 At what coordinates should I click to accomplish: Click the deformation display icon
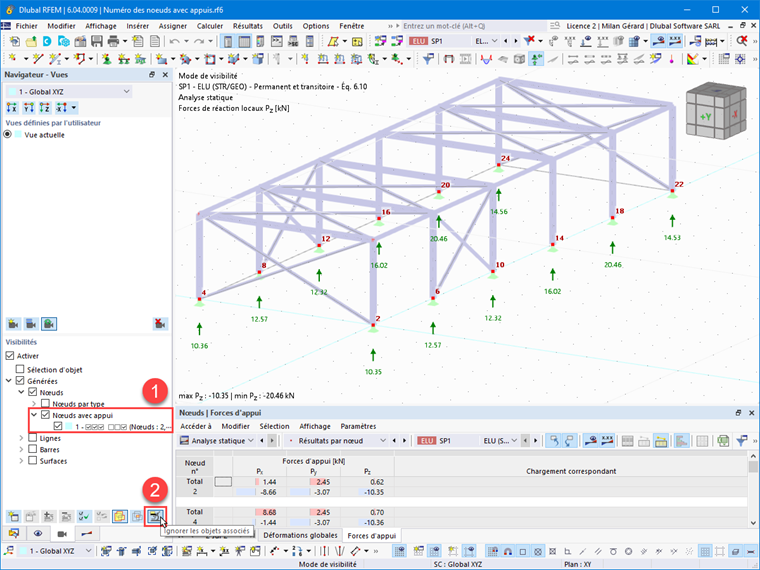pyautogui.click(x=486, y=59)
